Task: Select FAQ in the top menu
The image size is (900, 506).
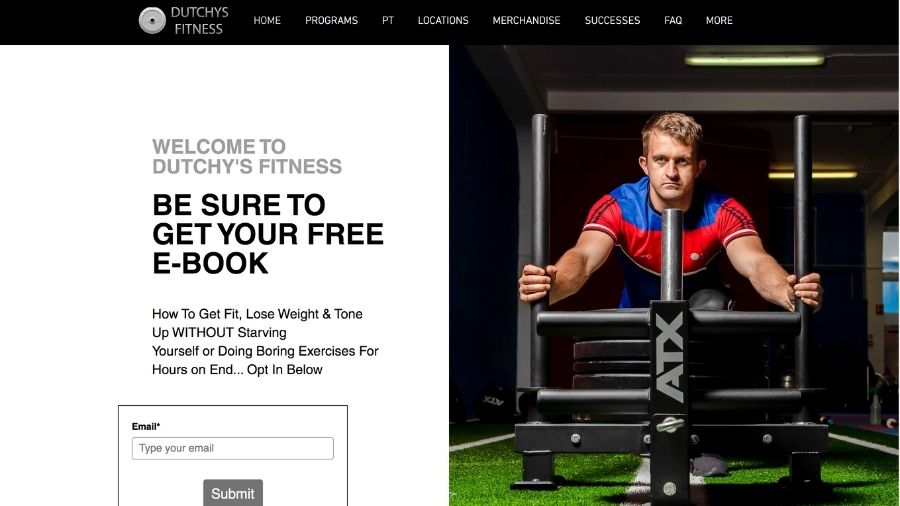Action: coord(673,20)
